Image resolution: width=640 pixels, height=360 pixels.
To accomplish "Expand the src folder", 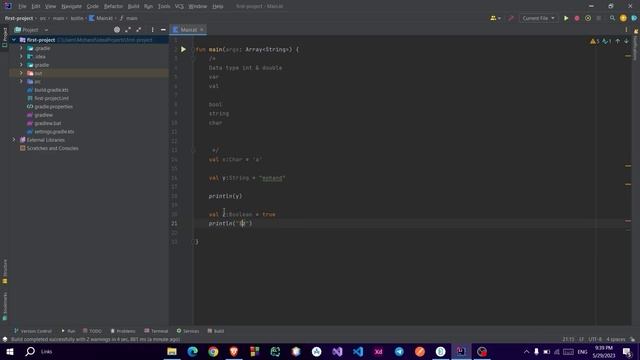I will [x=21, y=82].
